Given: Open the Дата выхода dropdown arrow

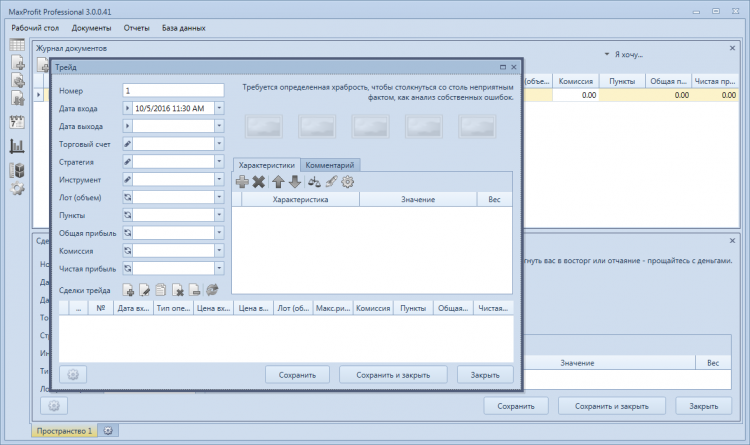Looking at the screenshot, I should pos(219,126).
